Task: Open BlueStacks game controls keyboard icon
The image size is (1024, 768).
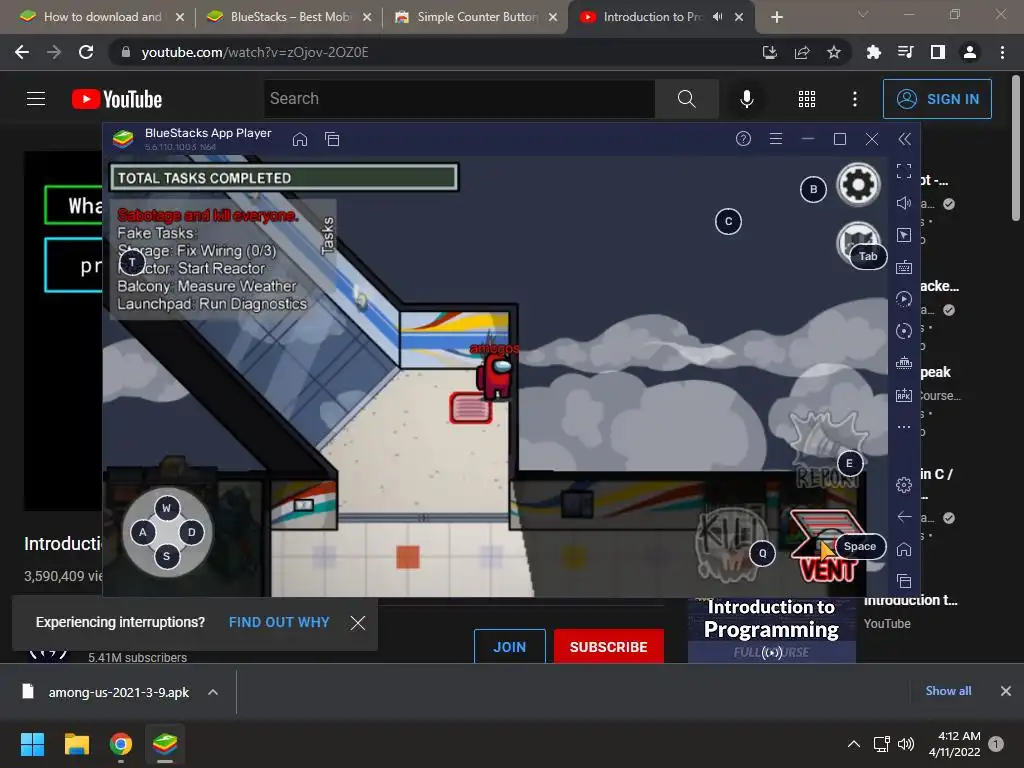Action: point(904,267)
